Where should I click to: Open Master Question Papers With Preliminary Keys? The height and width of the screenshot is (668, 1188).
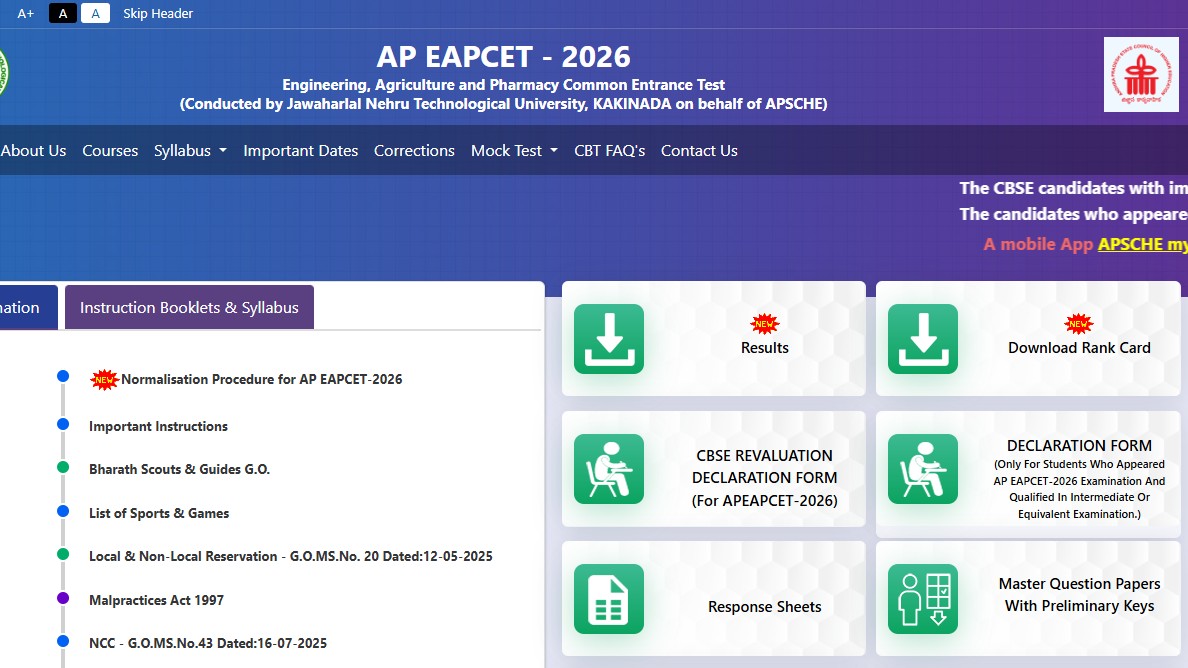click(1079, 595)
